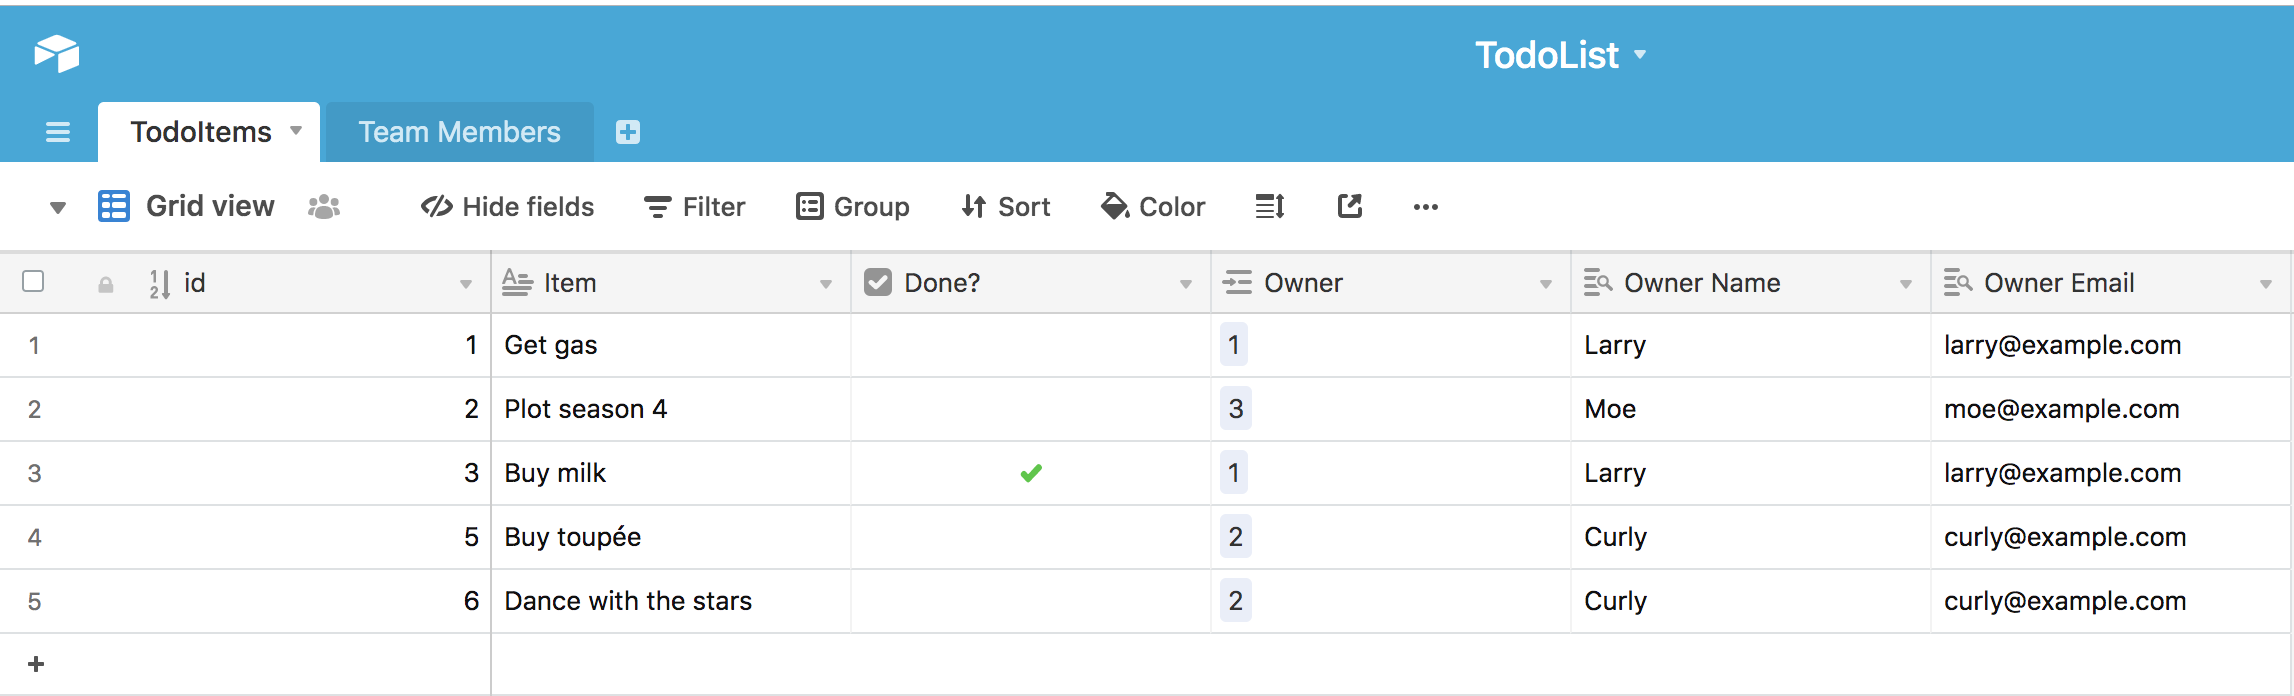Viewport: 2294px width, 696px height.
Task: Open view collaborators people icon
Action: 324,207
